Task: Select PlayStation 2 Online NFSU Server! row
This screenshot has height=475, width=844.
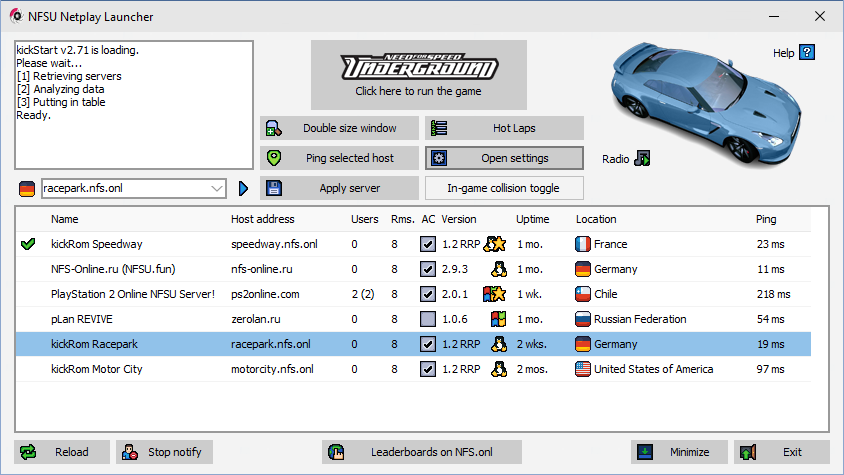Action: click(x=413, y=294)
